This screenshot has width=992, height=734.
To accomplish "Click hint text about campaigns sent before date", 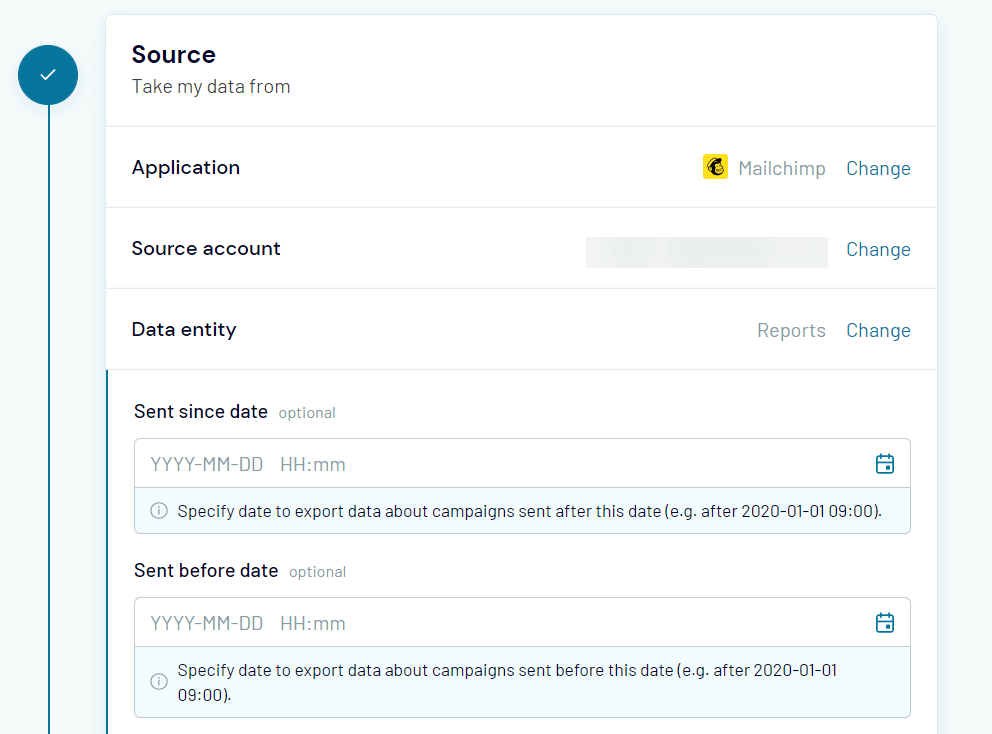I will (507, 682).
